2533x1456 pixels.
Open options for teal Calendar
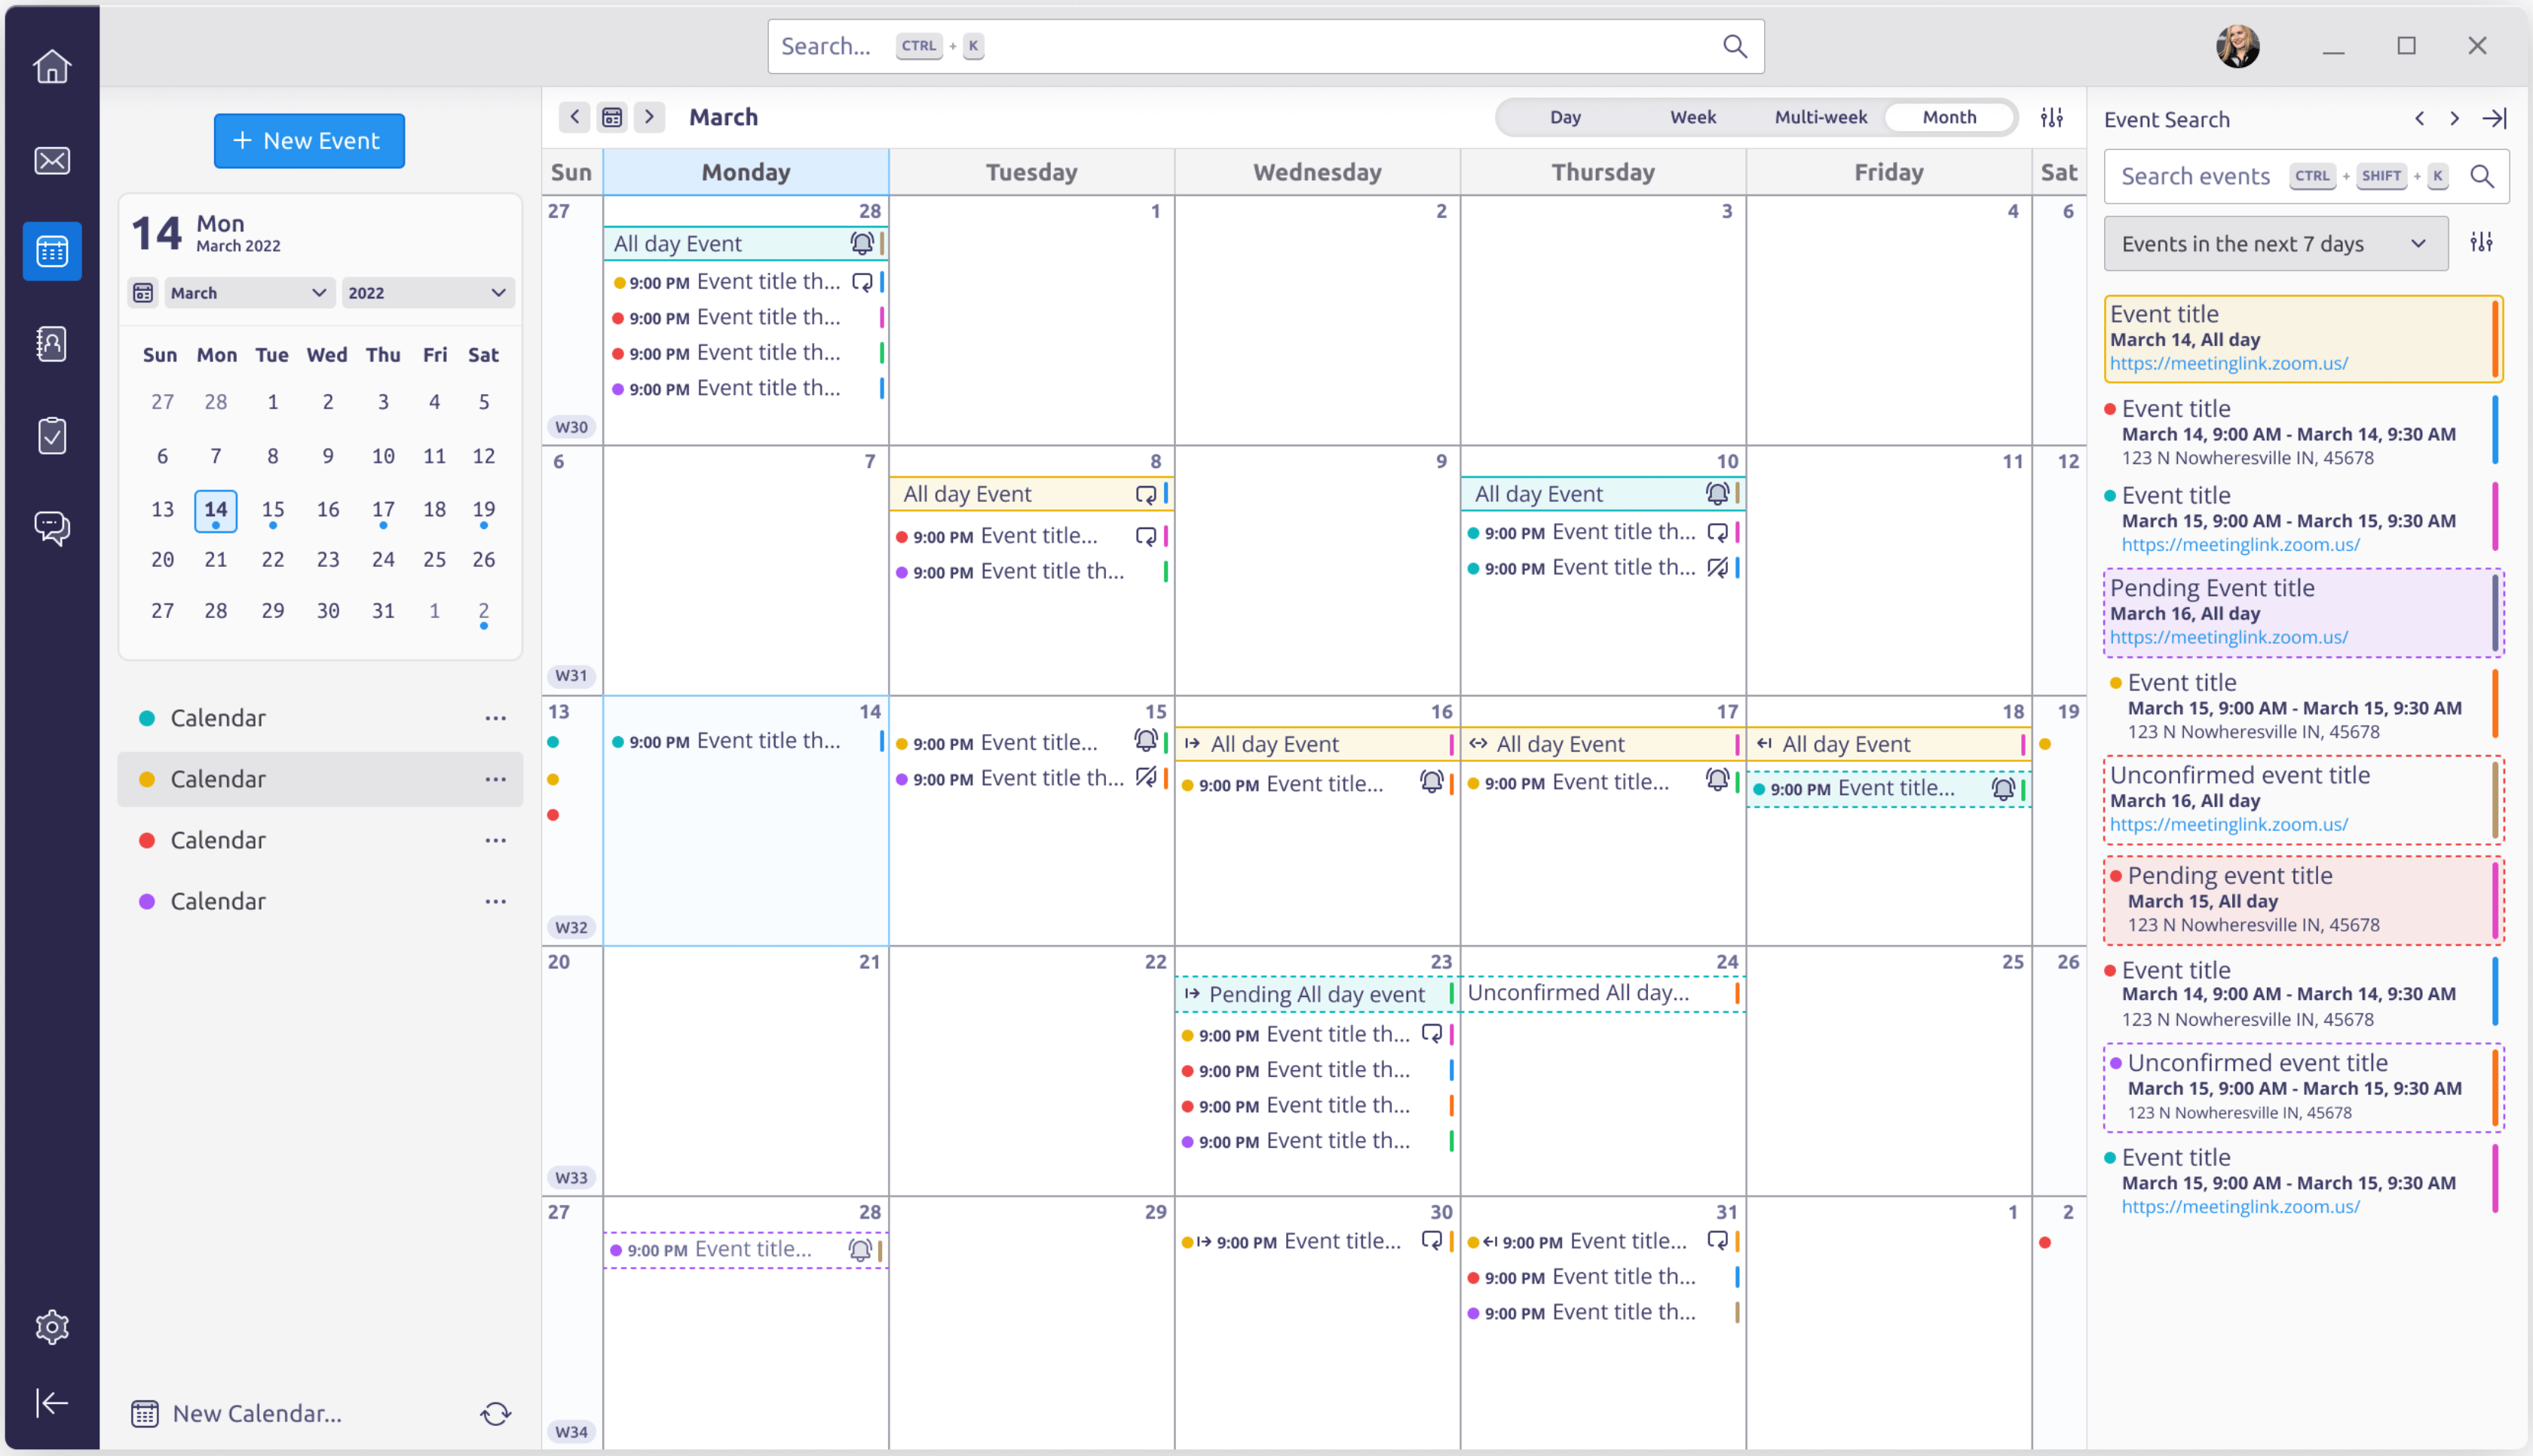[495, 718]
